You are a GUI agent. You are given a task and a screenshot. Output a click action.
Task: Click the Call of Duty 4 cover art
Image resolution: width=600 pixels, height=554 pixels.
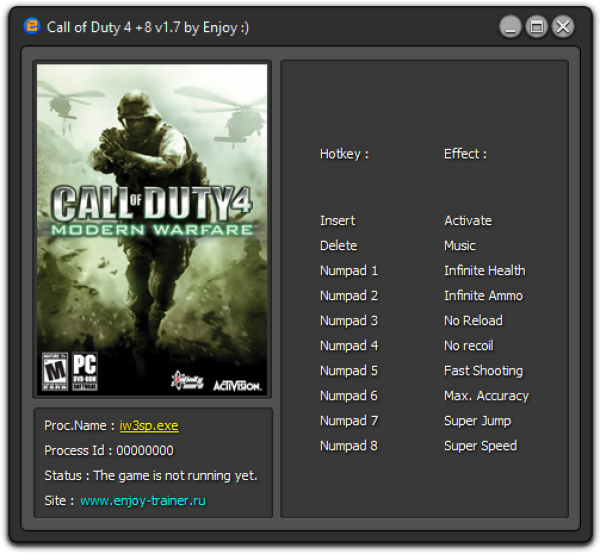click(x=152, y=229)
